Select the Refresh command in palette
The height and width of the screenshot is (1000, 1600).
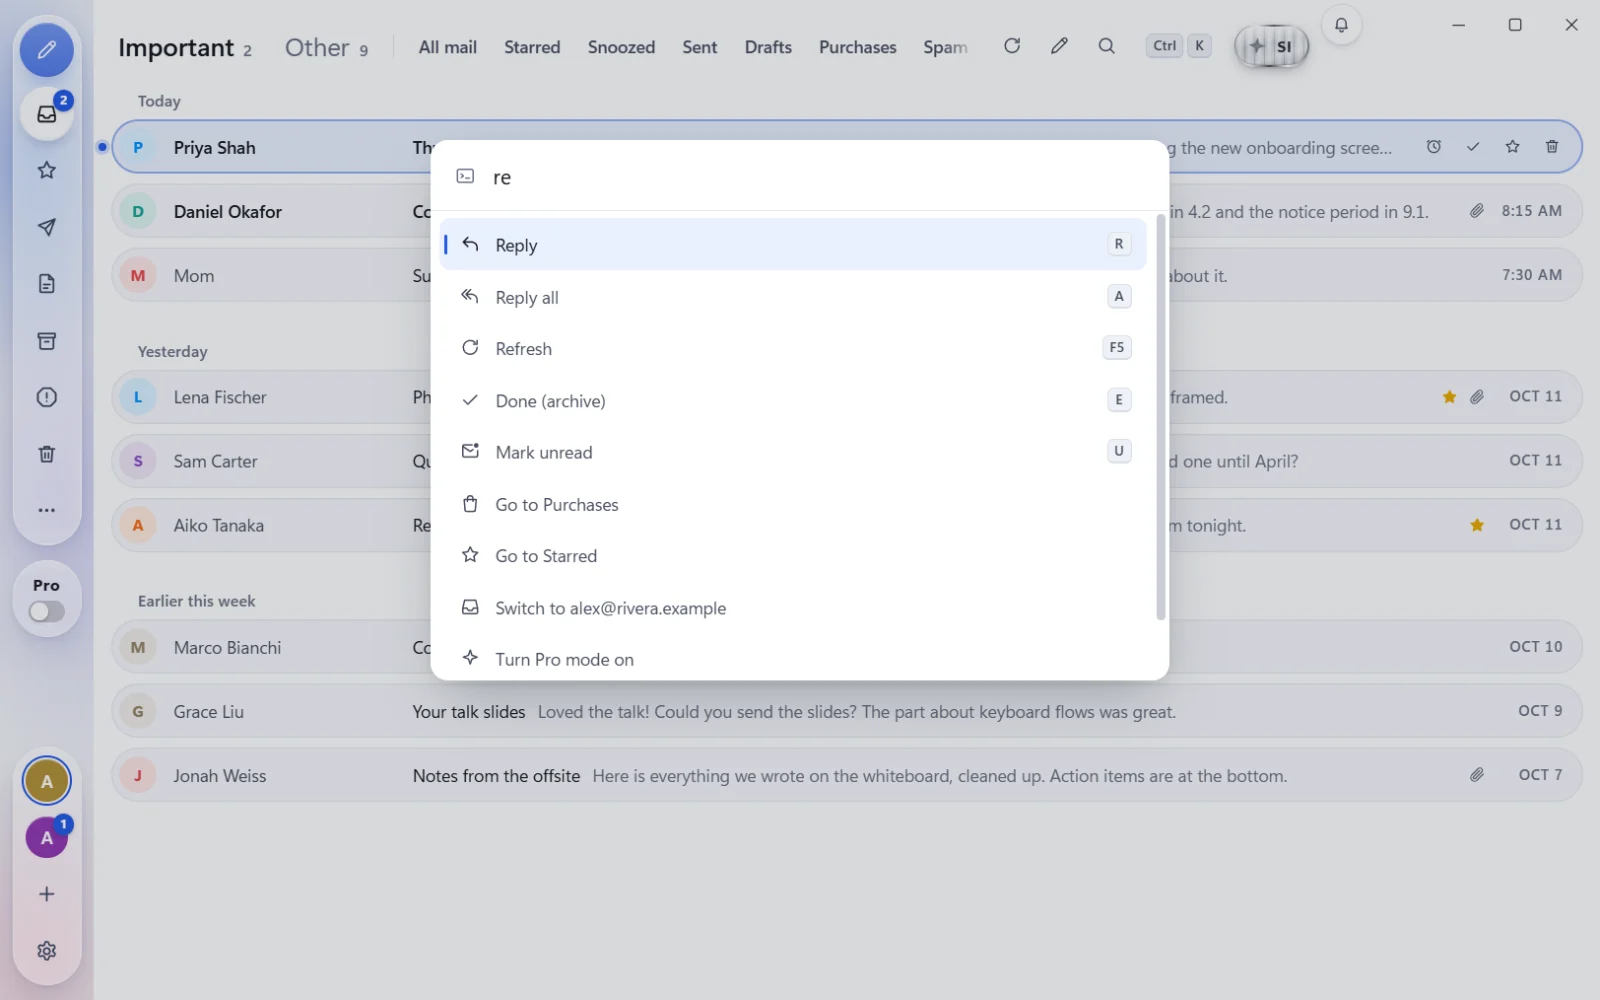[793, 349]
